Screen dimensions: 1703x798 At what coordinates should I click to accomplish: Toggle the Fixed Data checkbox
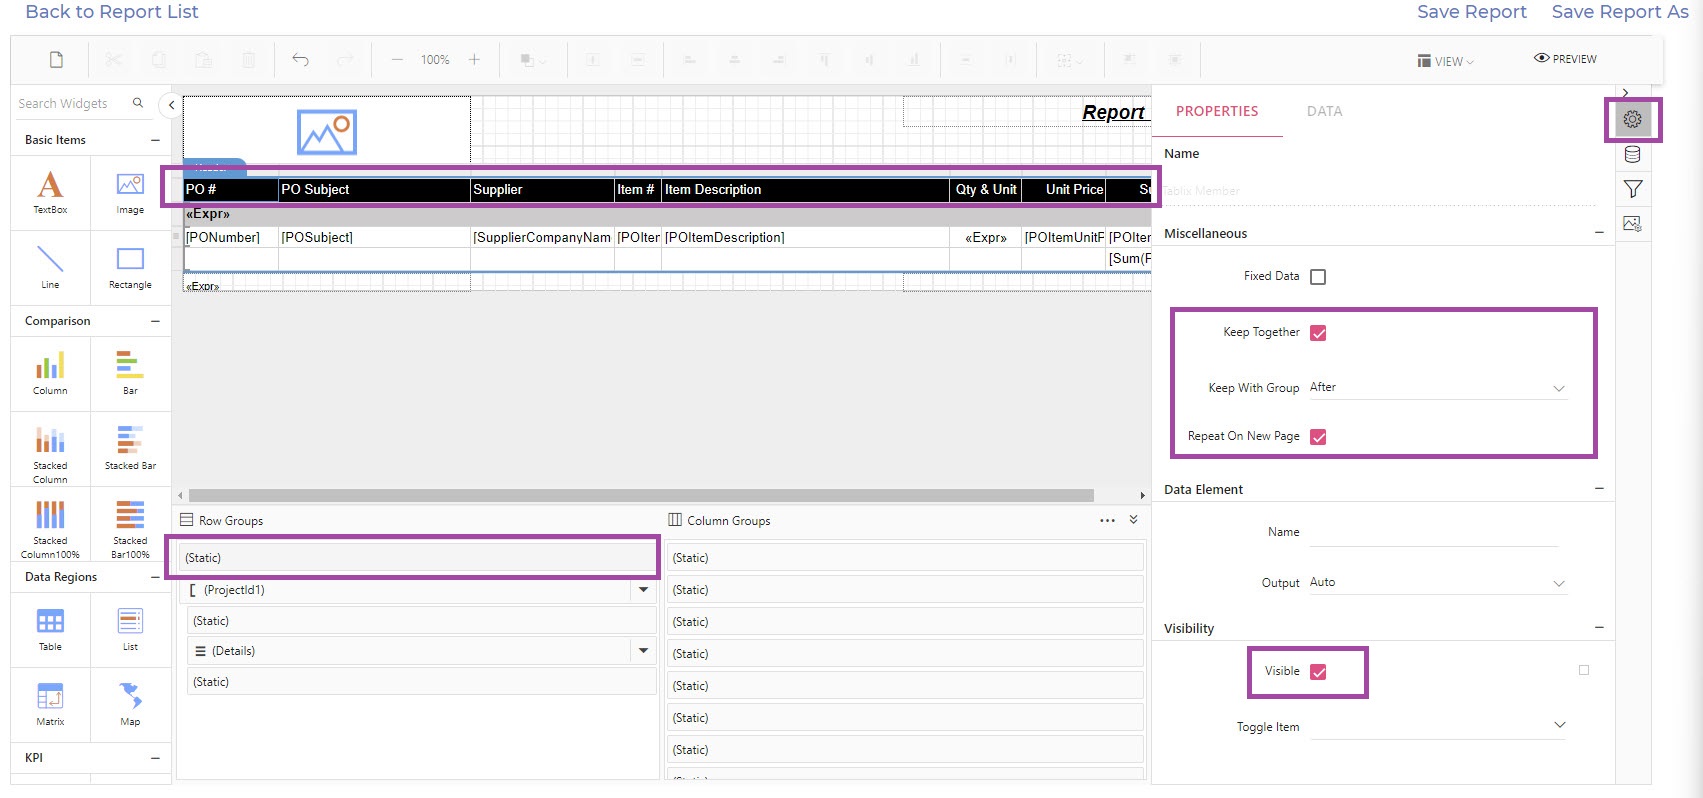pyautogui.click(x=1318, y=277)
